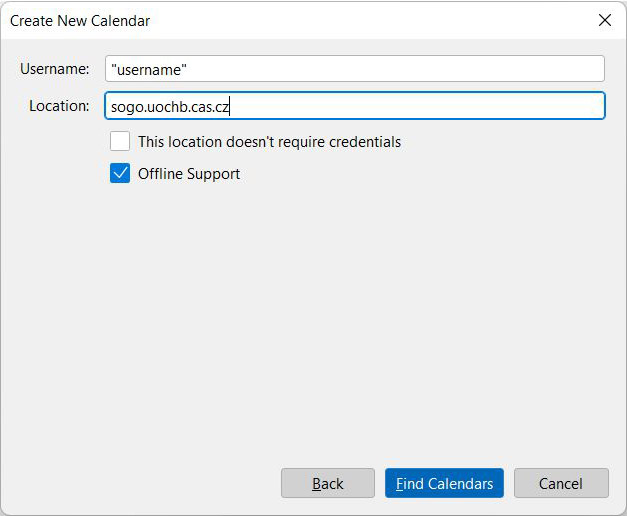Go to previous step with Back
Viewport: 627px width, 516px height.
[327, 483]
